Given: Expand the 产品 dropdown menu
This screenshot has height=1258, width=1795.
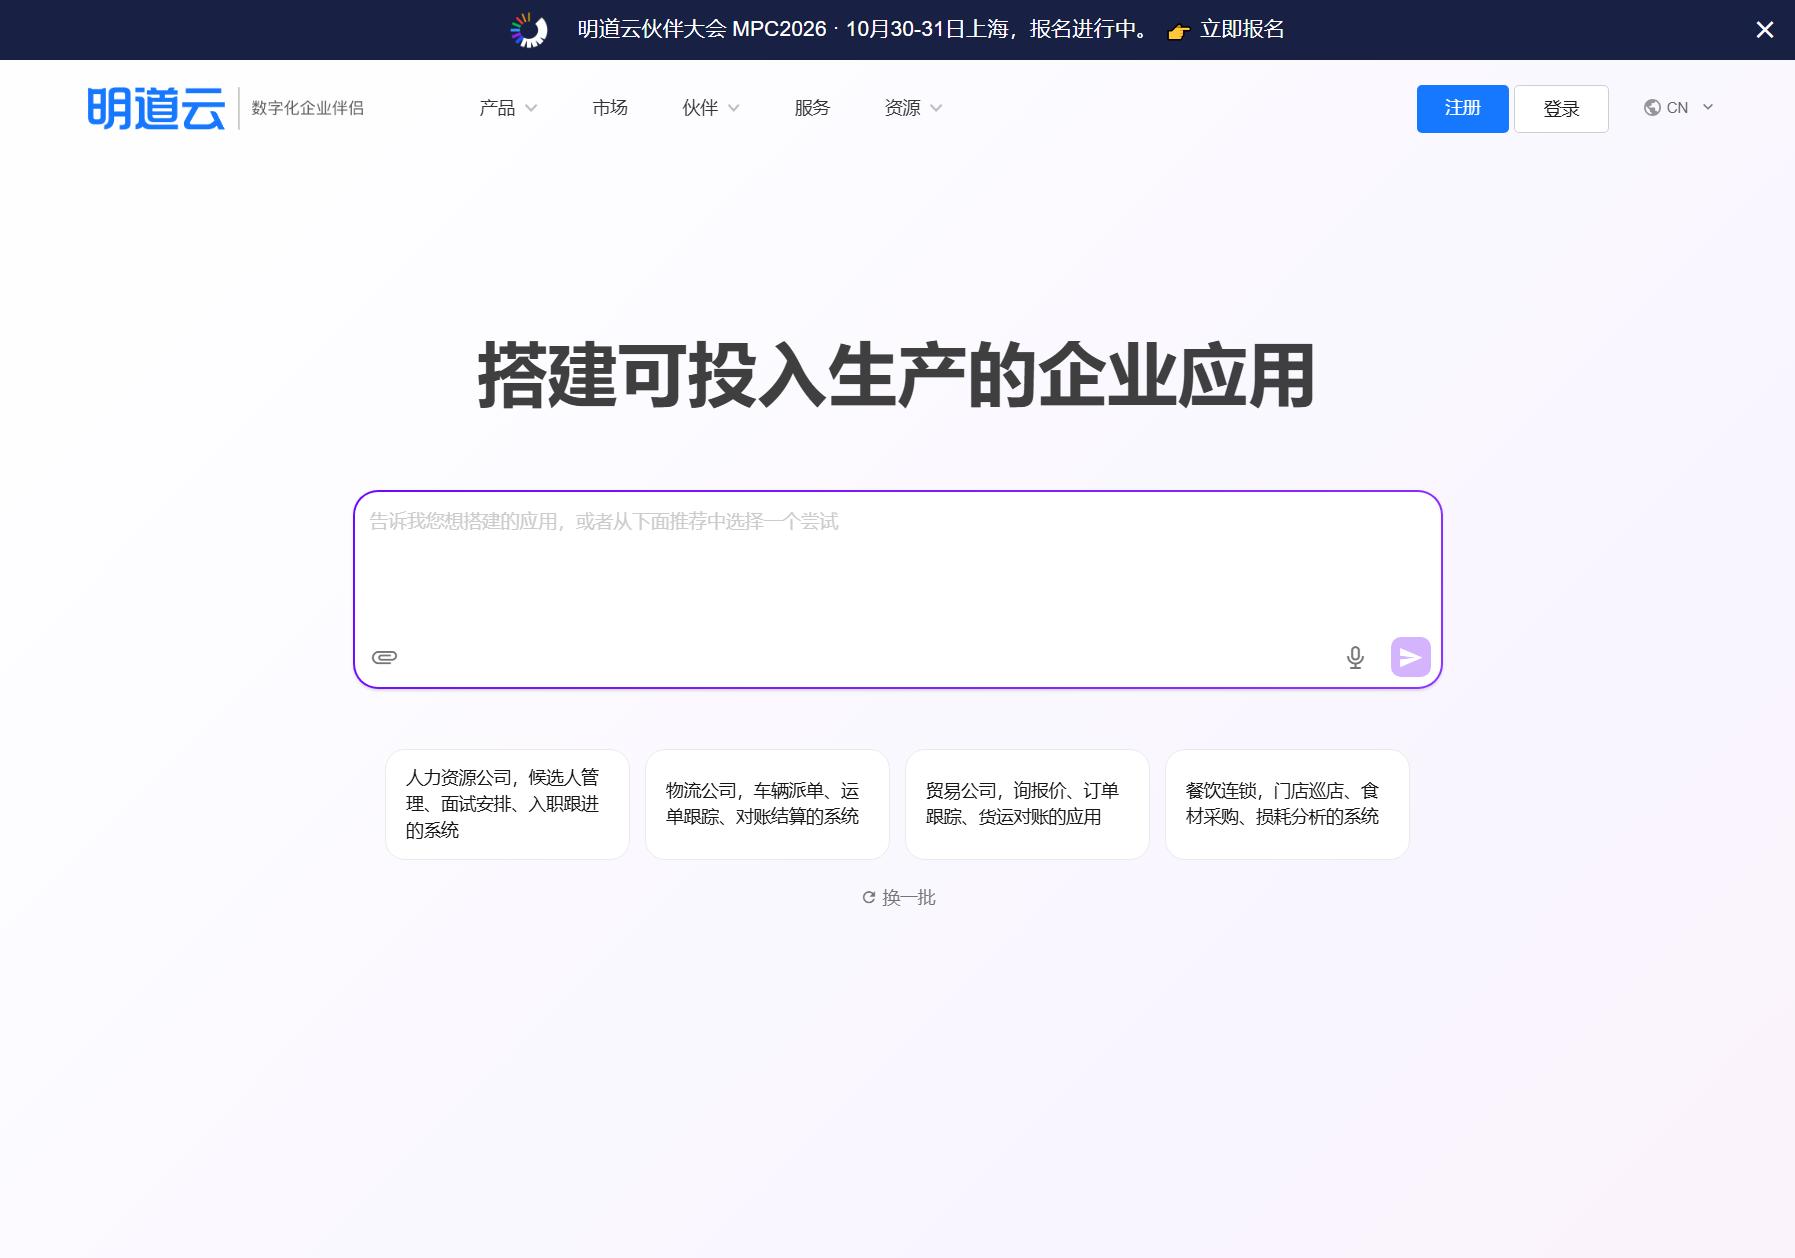Looking at the screenshot, I should point(508,108).
